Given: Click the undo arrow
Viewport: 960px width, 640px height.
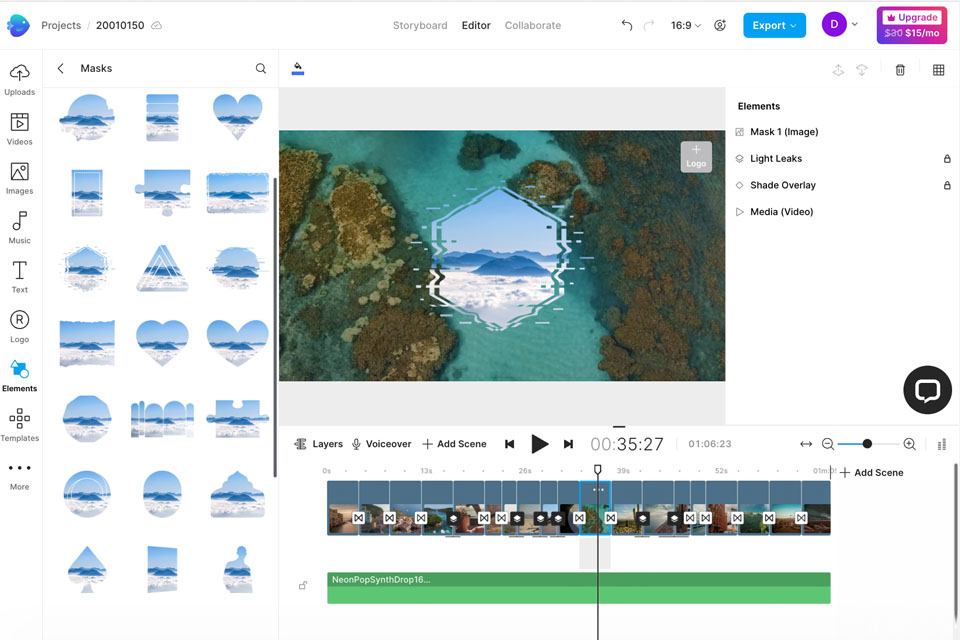Looking at the screenshot, I should tap(627, 25).
